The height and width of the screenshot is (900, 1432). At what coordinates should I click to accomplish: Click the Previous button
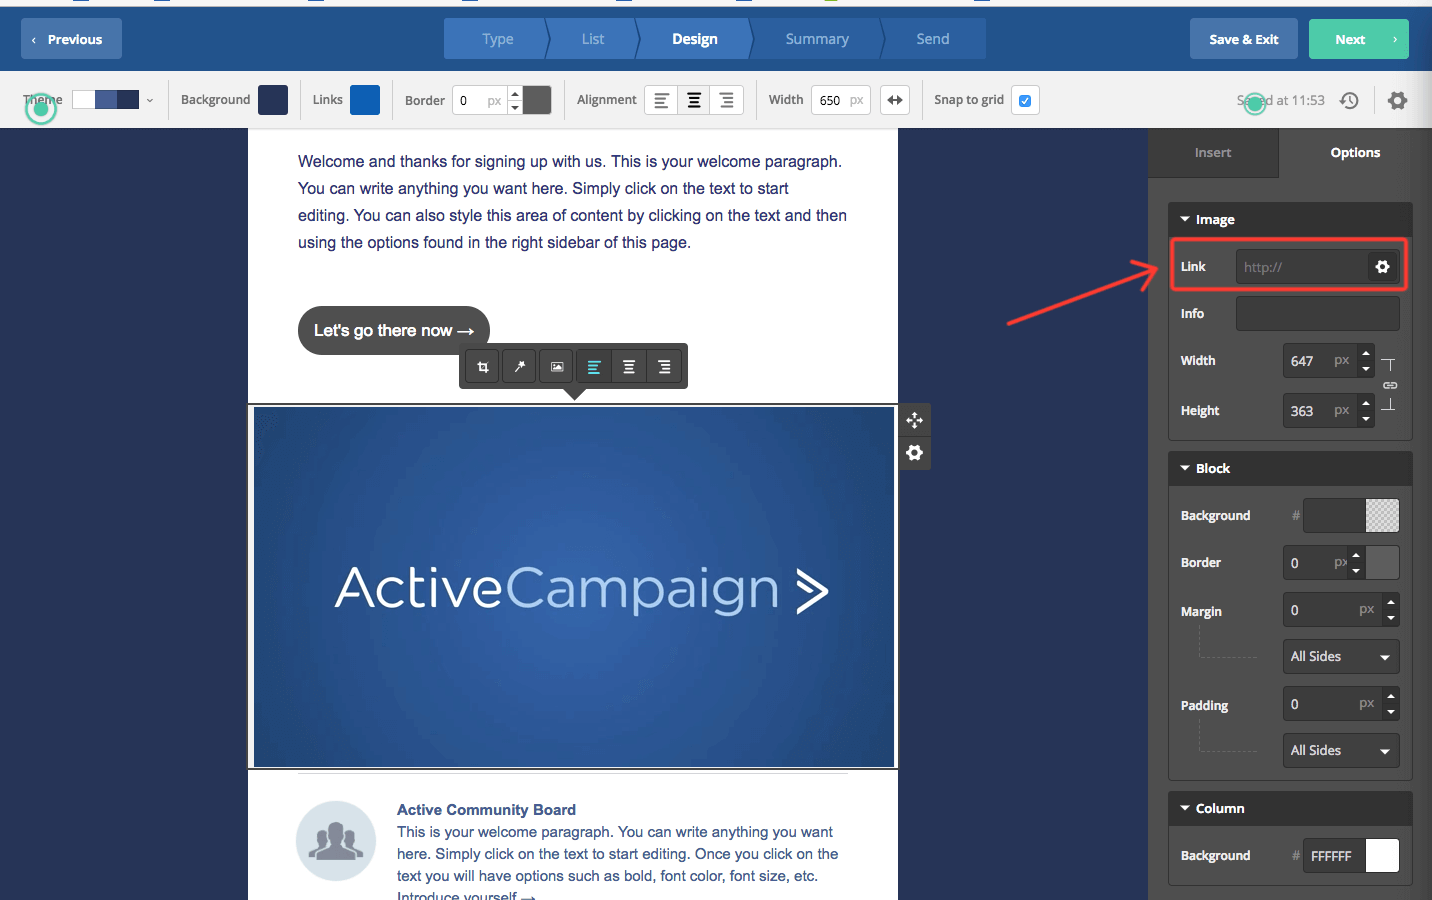coord(71,39)
